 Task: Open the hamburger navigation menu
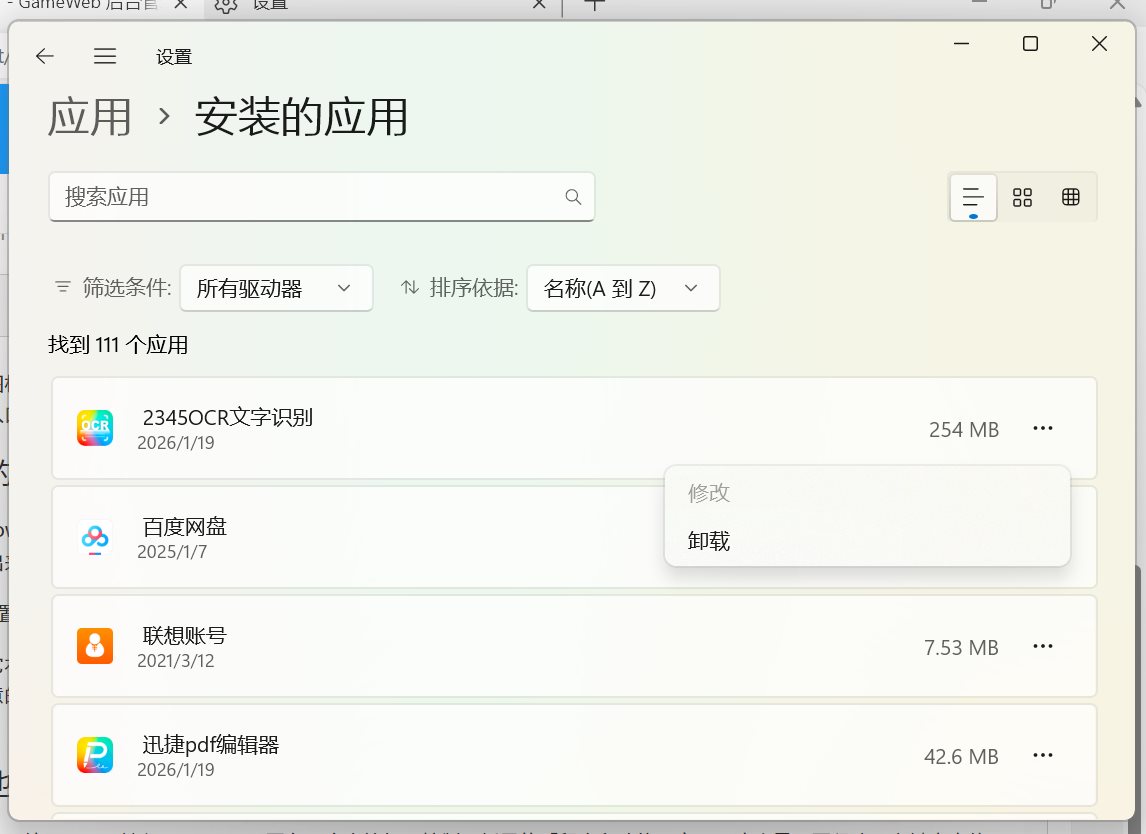pyautogui.click(x=105, y=56)
